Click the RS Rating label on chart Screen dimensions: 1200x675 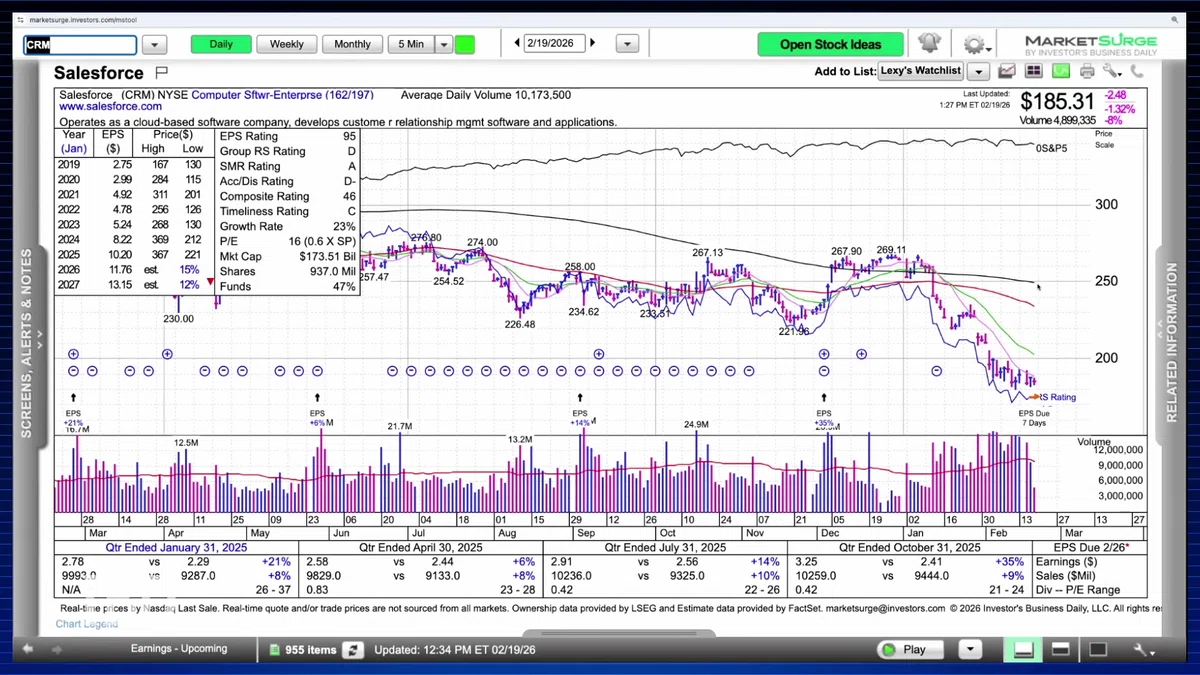1058,397
